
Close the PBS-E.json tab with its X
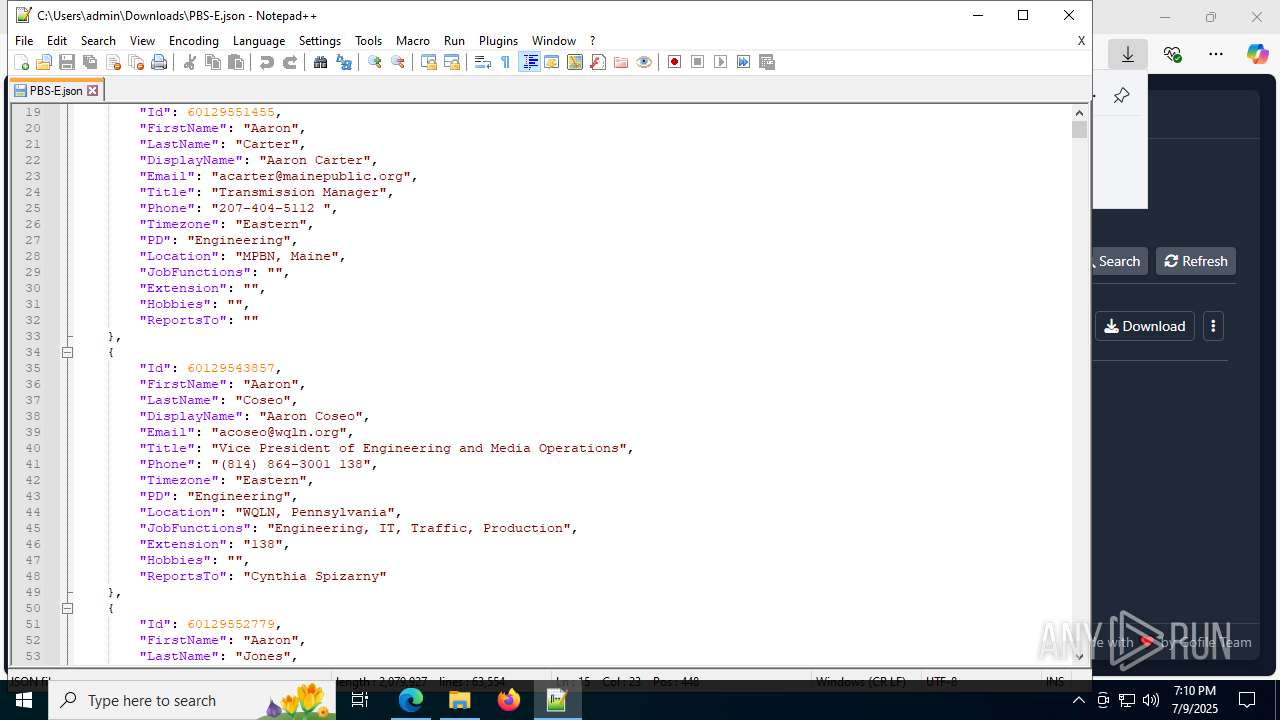pyautogui.click(x=93, y=90)
